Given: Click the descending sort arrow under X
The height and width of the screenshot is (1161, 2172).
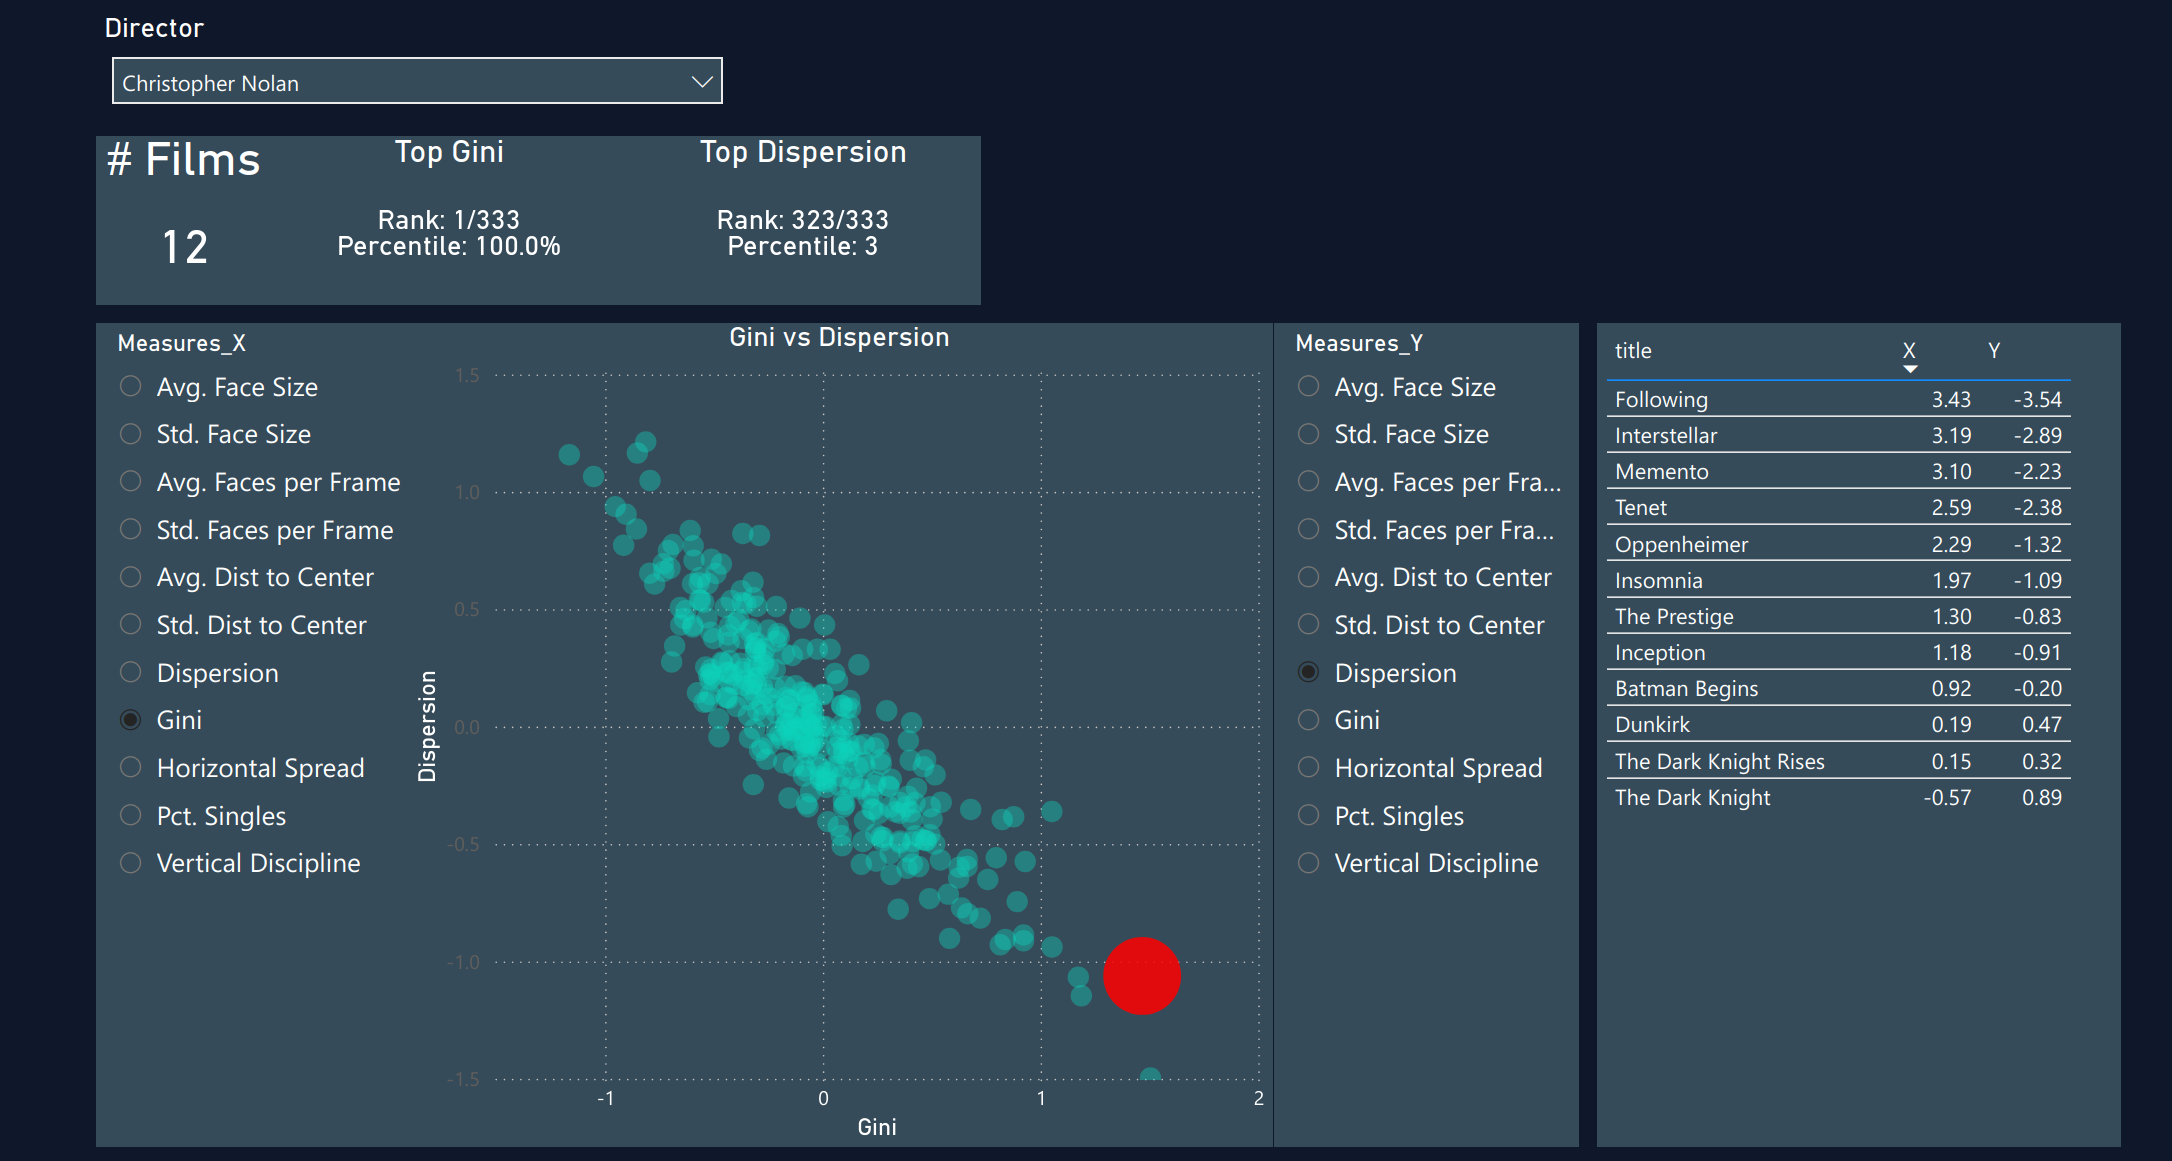Looking at the screenshot, I should [1910, 369].
